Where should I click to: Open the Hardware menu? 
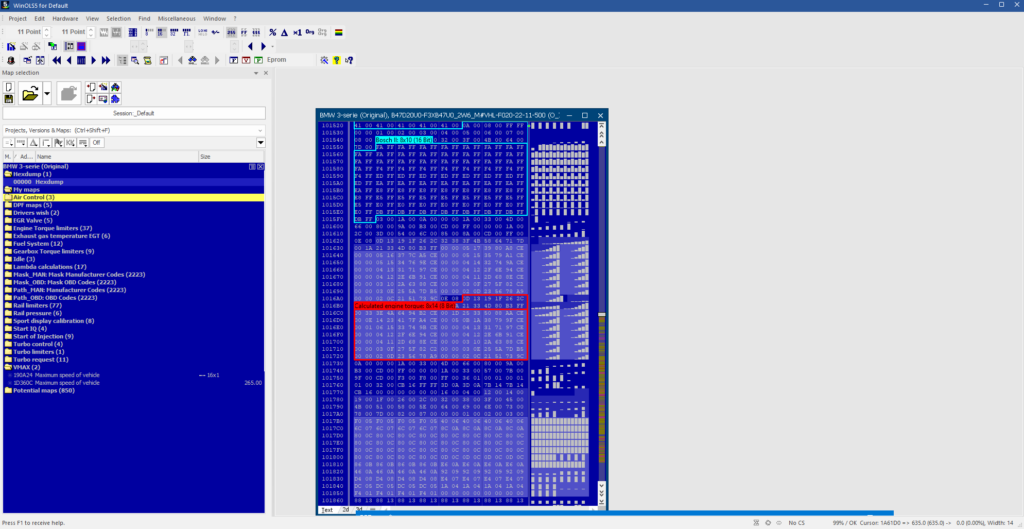65,18
